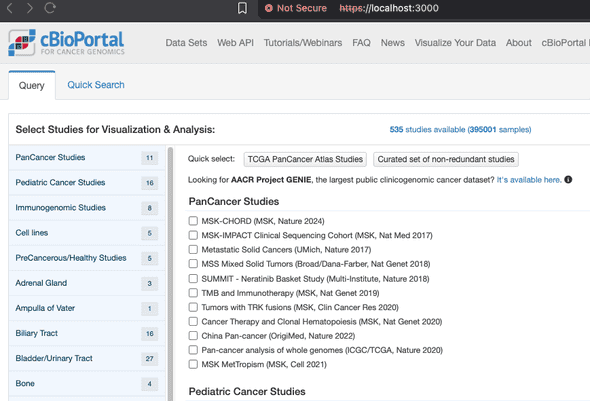Select Immunogenomic Studies in sidebar

[87, 208]
